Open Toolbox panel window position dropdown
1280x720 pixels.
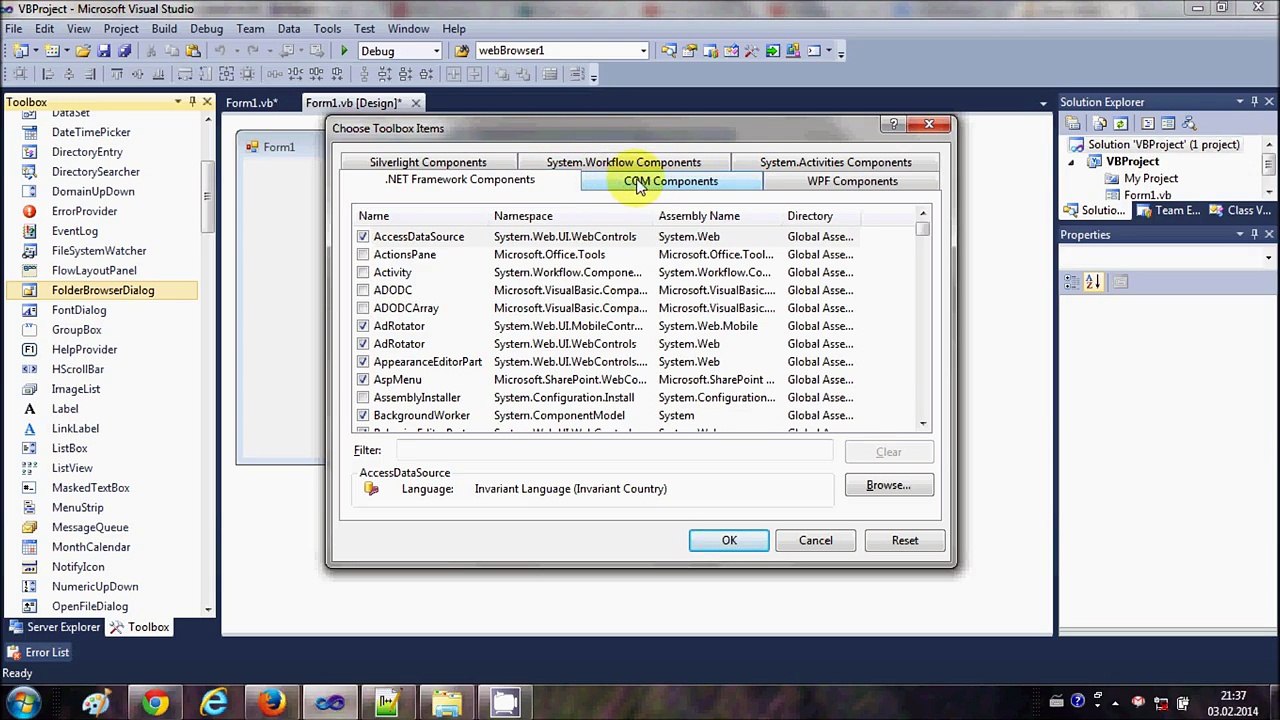pos(178,102)
